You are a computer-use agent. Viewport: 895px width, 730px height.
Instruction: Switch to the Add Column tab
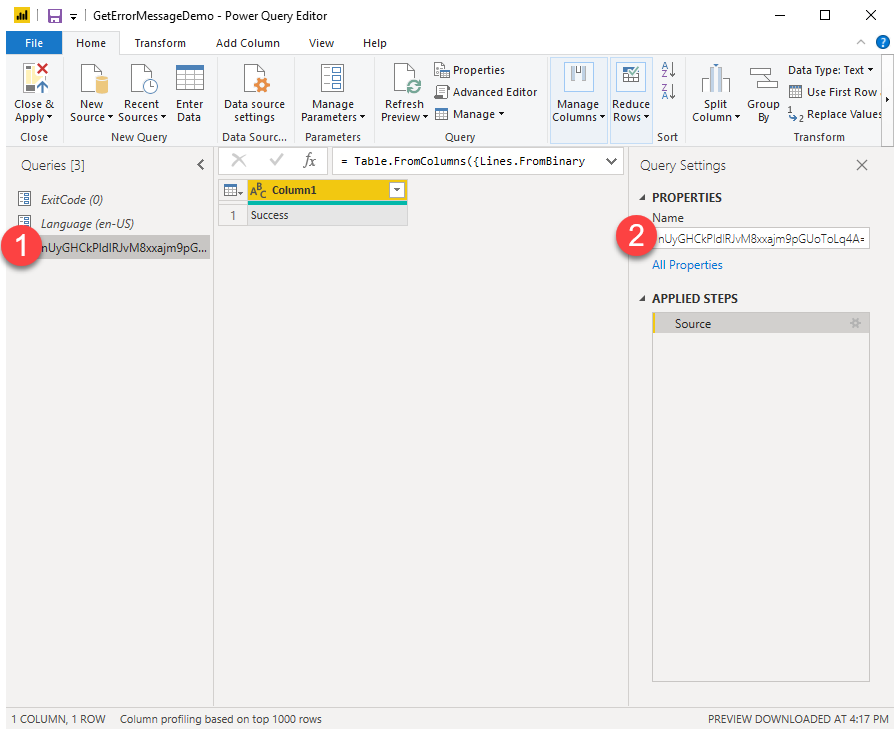coord(248,43)
